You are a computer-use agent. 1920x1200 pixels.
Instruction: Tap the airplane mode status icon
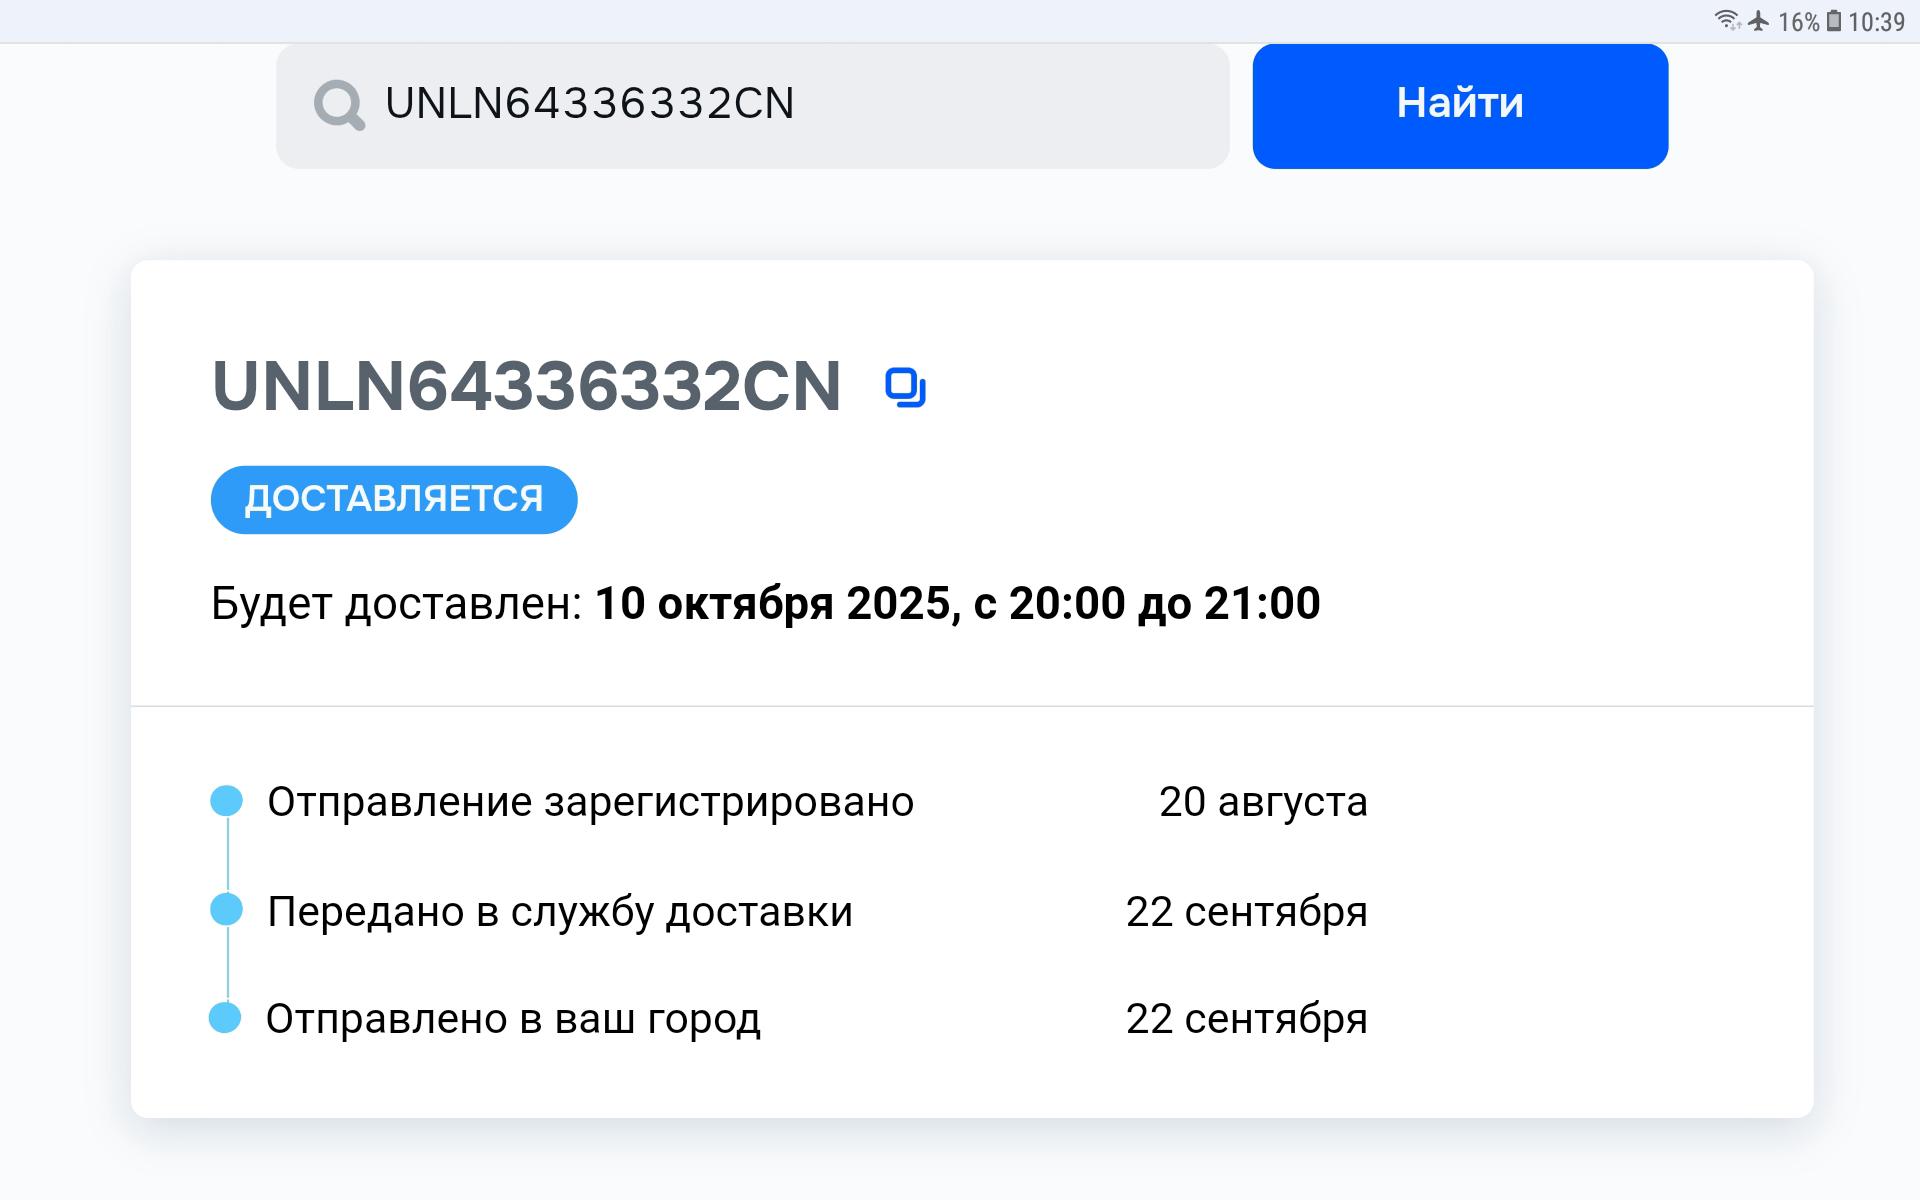[x=1758, y=21]
